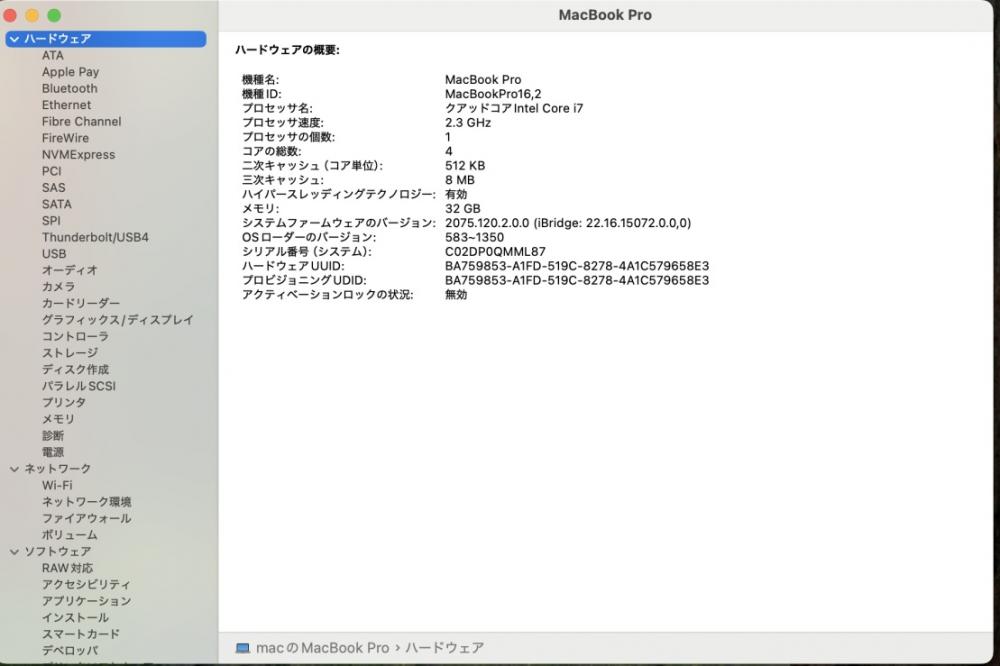Select コントローラ in the sidebar
Image resolution: width=1000 pixels, height=666 pixels.
tap(75, 336)
